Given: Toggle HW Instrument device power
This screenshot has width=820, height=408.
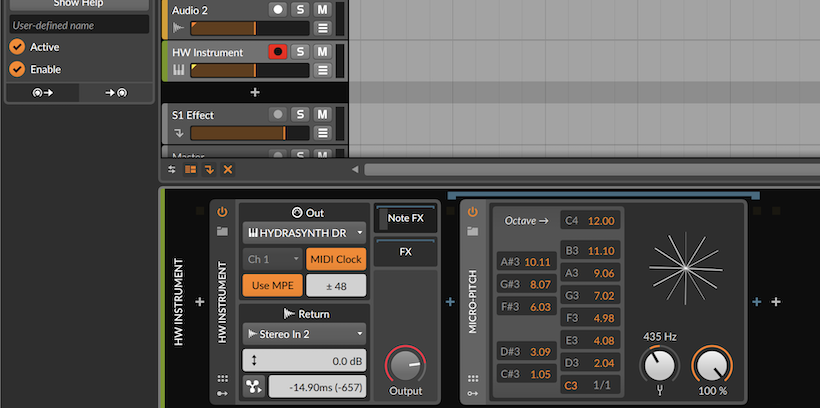Looking at the screenshot, I should (x=222, y=212).
